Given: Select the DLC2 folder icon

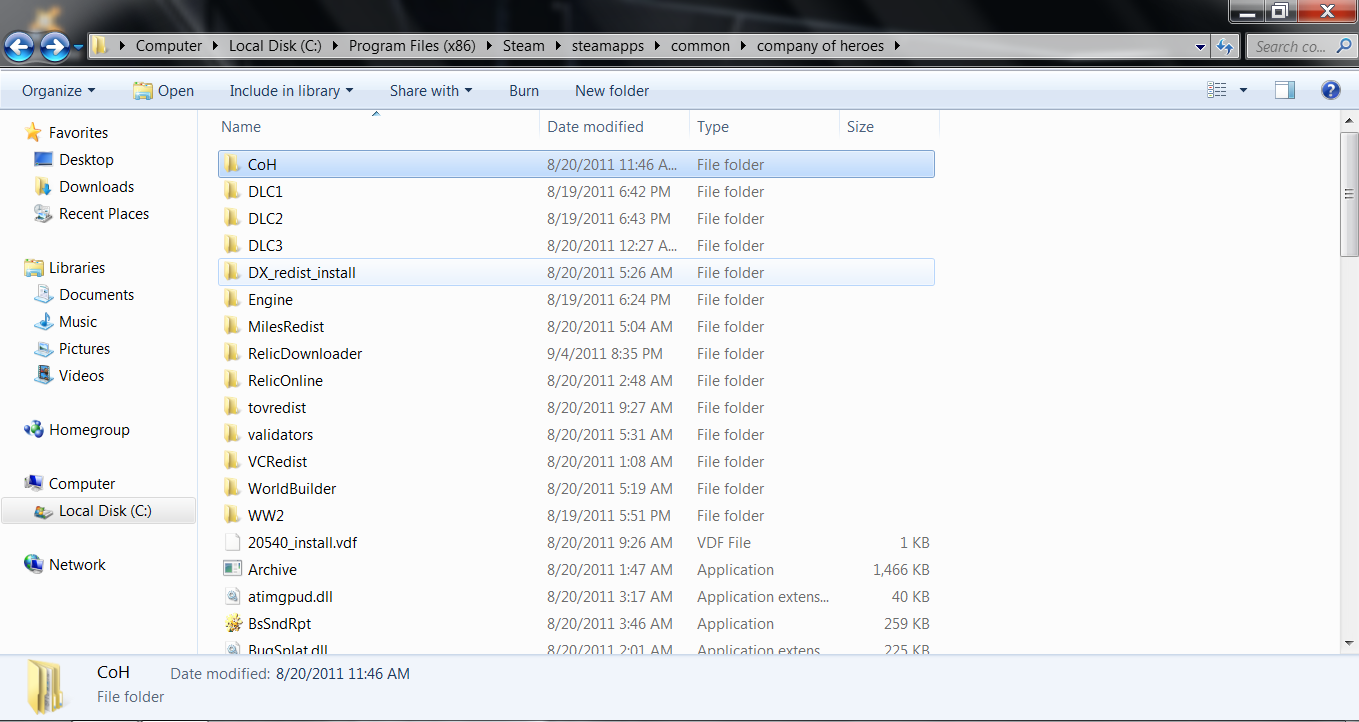Looking at the screenshot, I should (232, 218).
